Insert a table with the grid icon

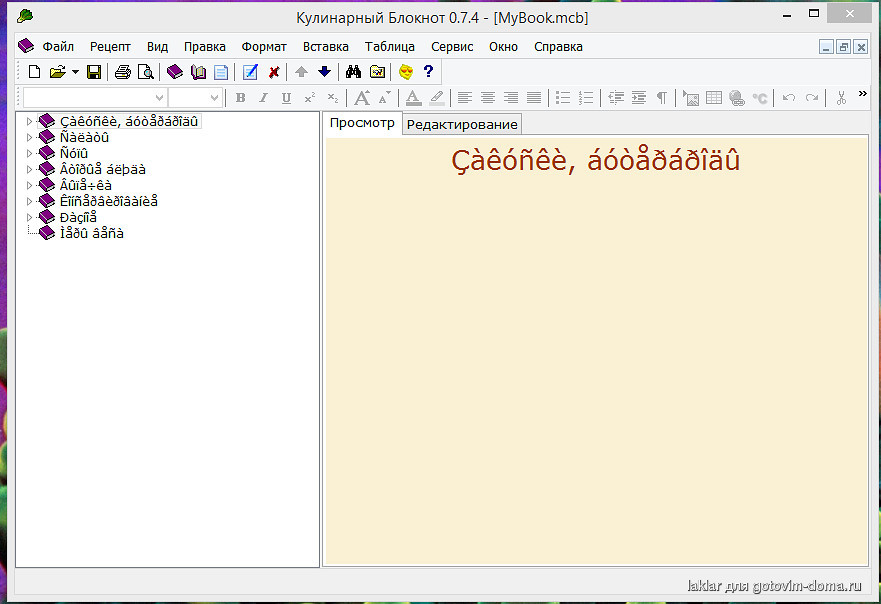coord(714,98)
